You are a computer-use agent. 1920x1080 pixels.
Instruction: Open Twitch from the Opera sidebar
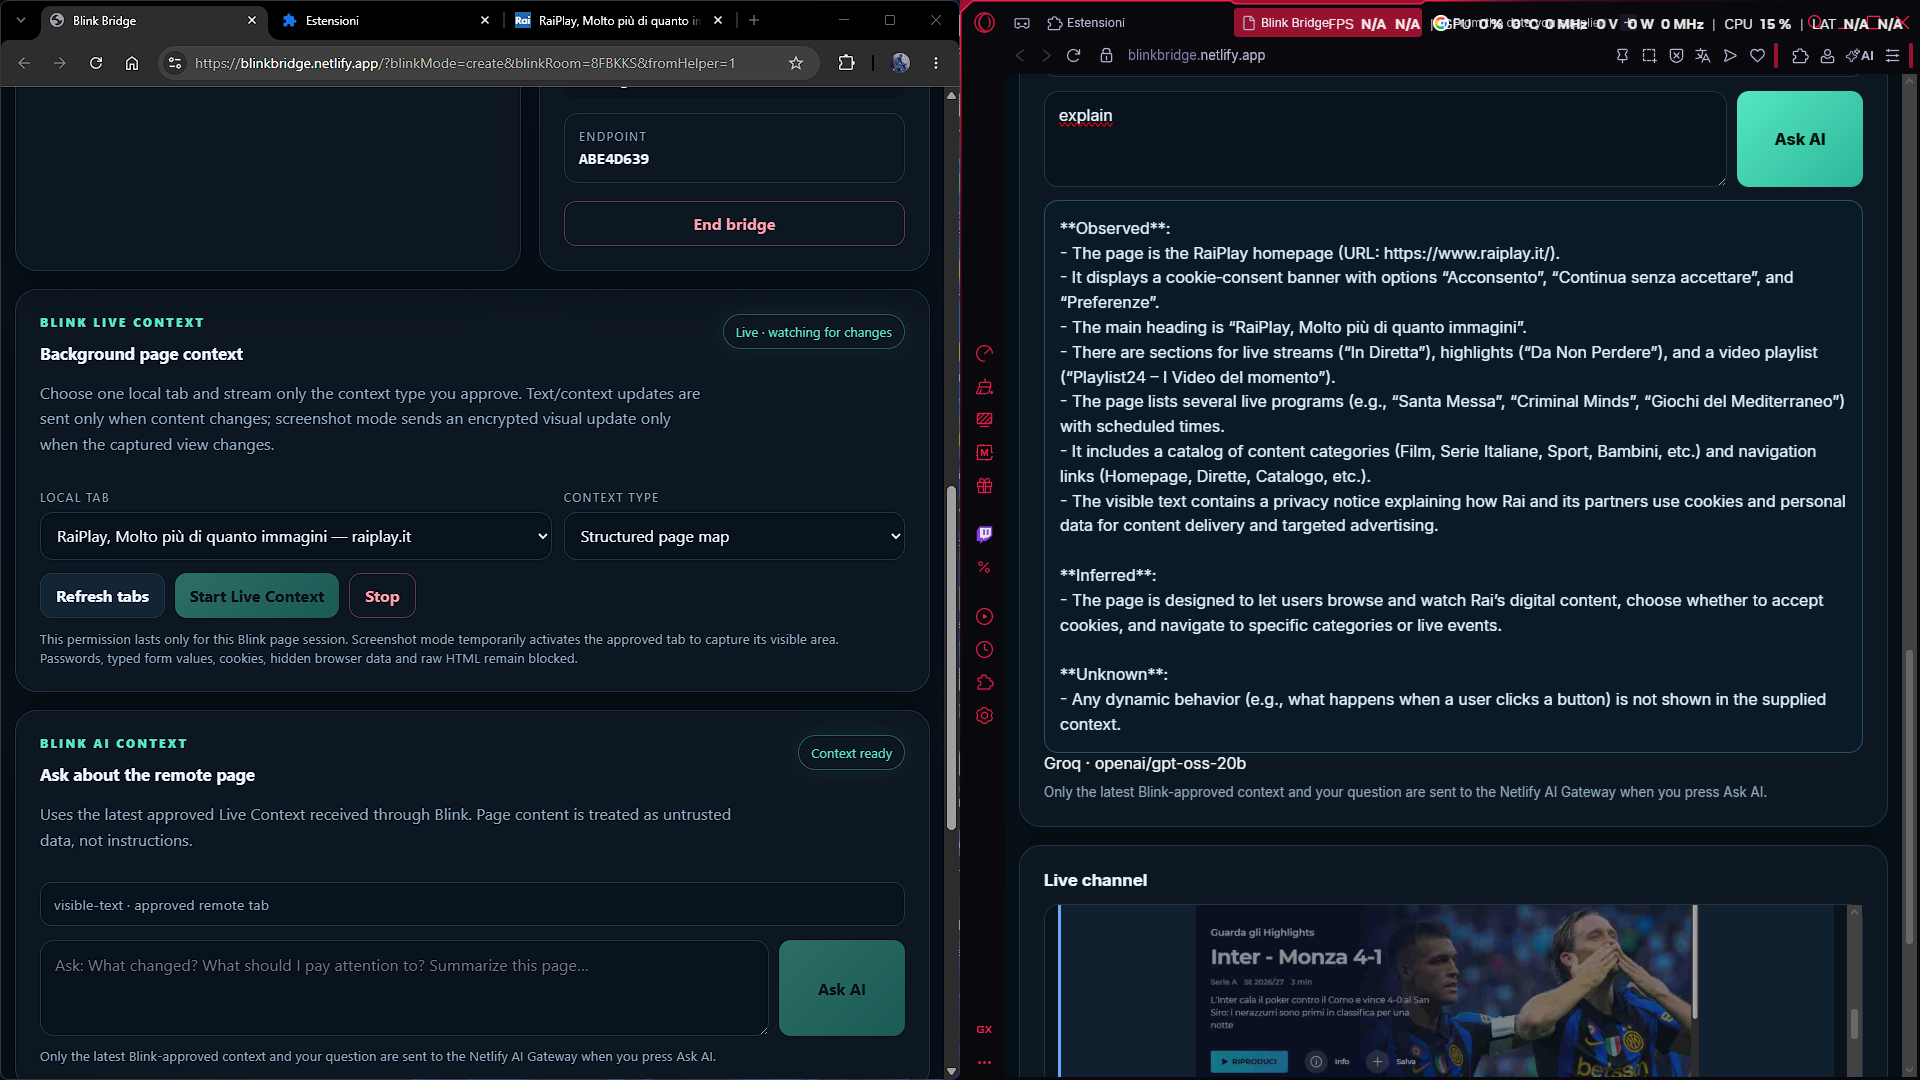(x=985, y=534)
